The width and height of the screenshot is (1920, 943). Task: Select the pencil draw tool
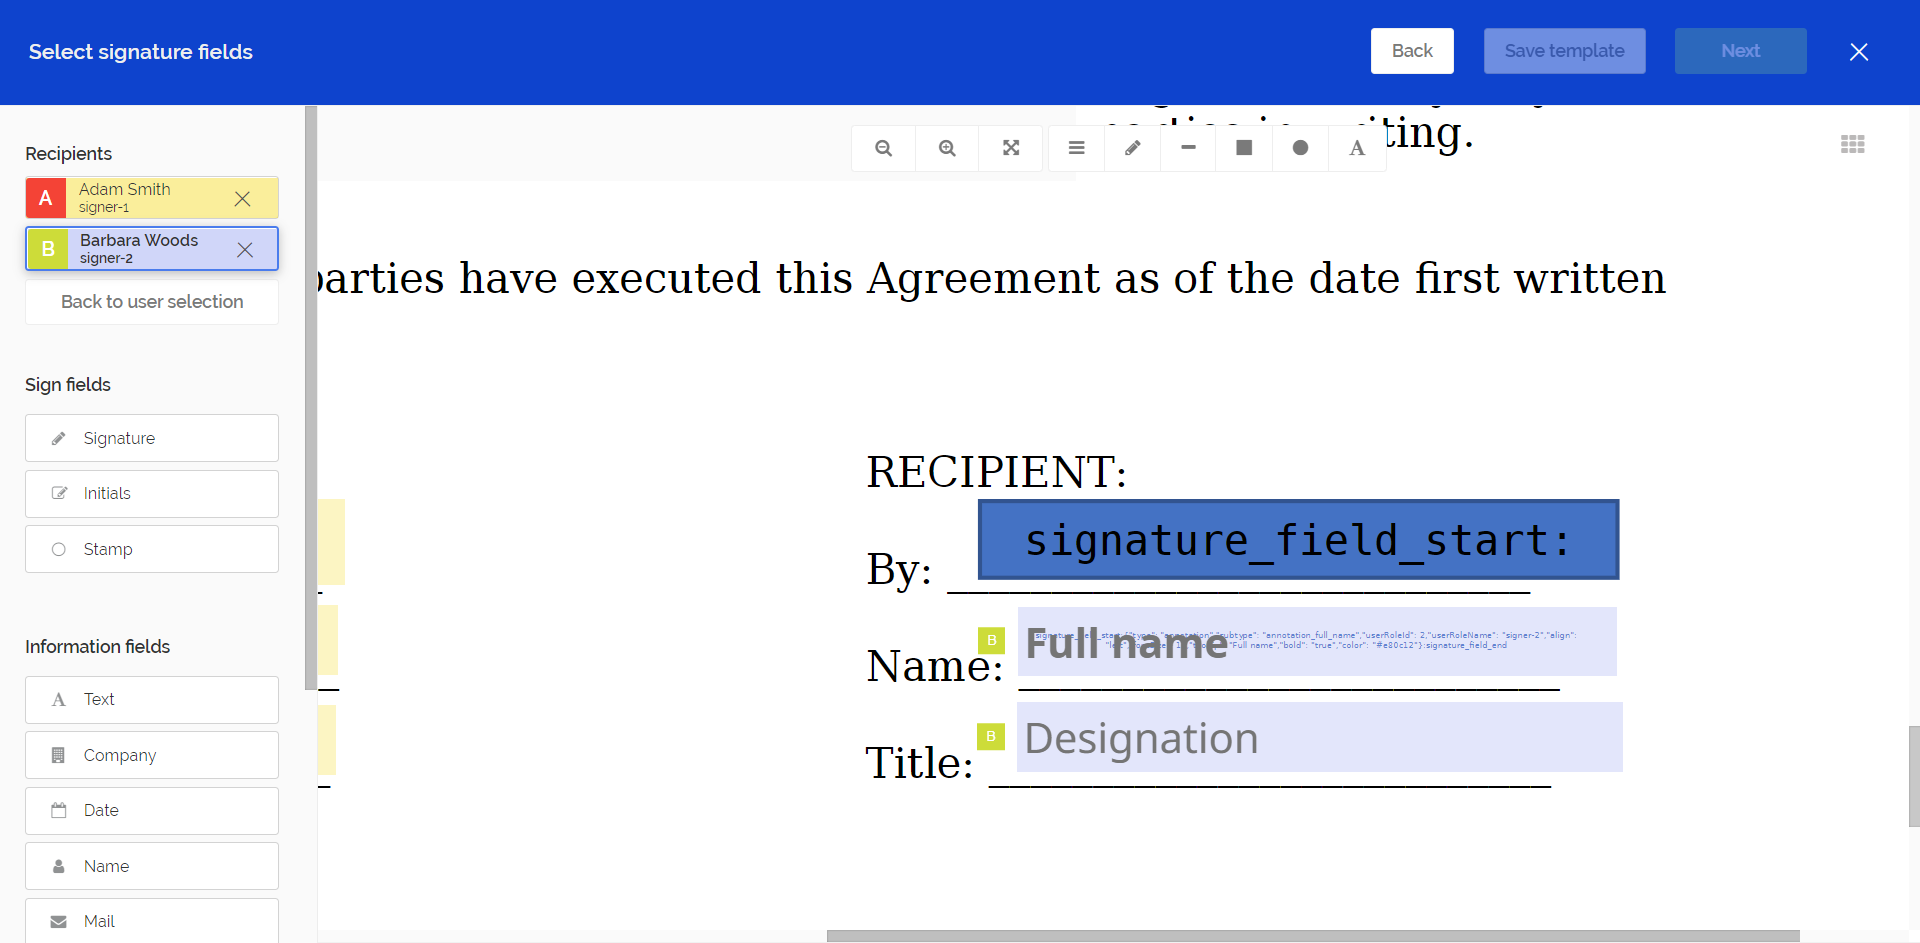point(1132,148)
